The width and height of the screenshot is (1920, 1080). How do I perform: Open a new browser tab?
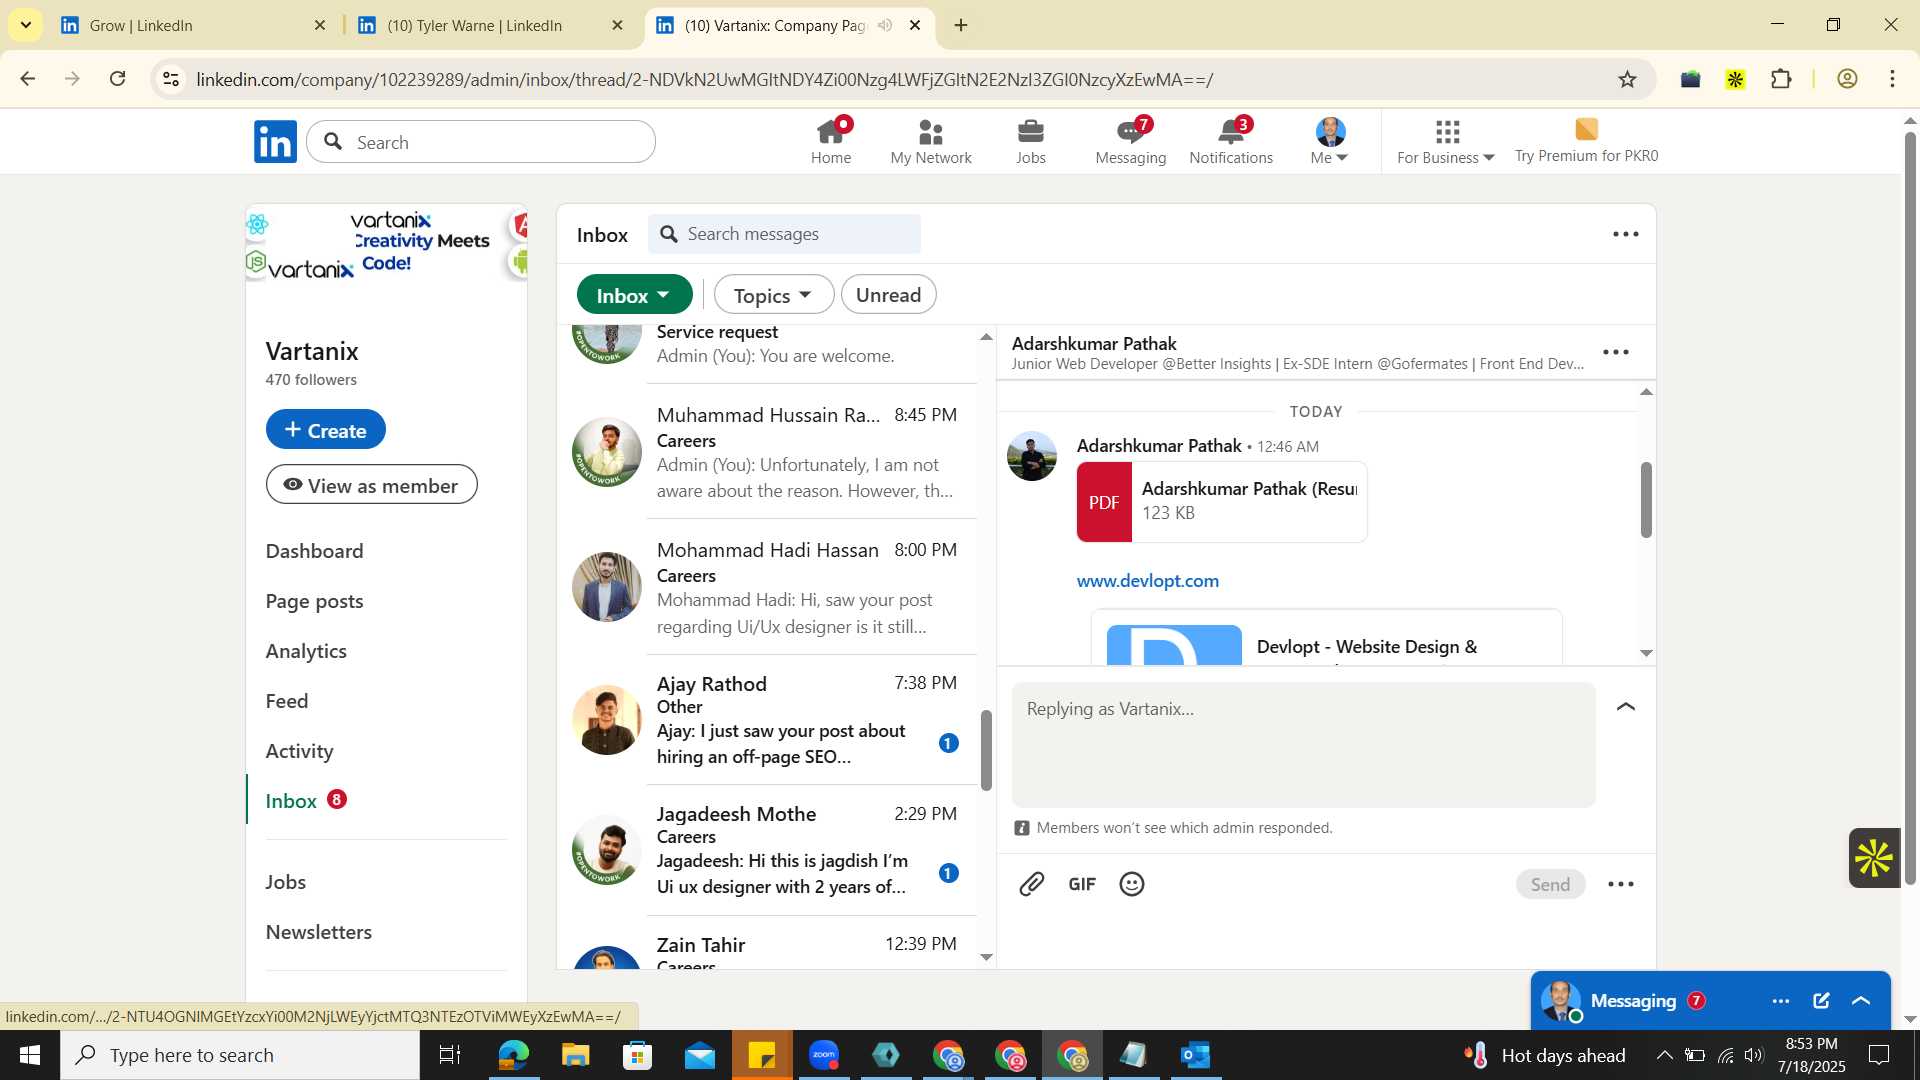coord(961,25)
